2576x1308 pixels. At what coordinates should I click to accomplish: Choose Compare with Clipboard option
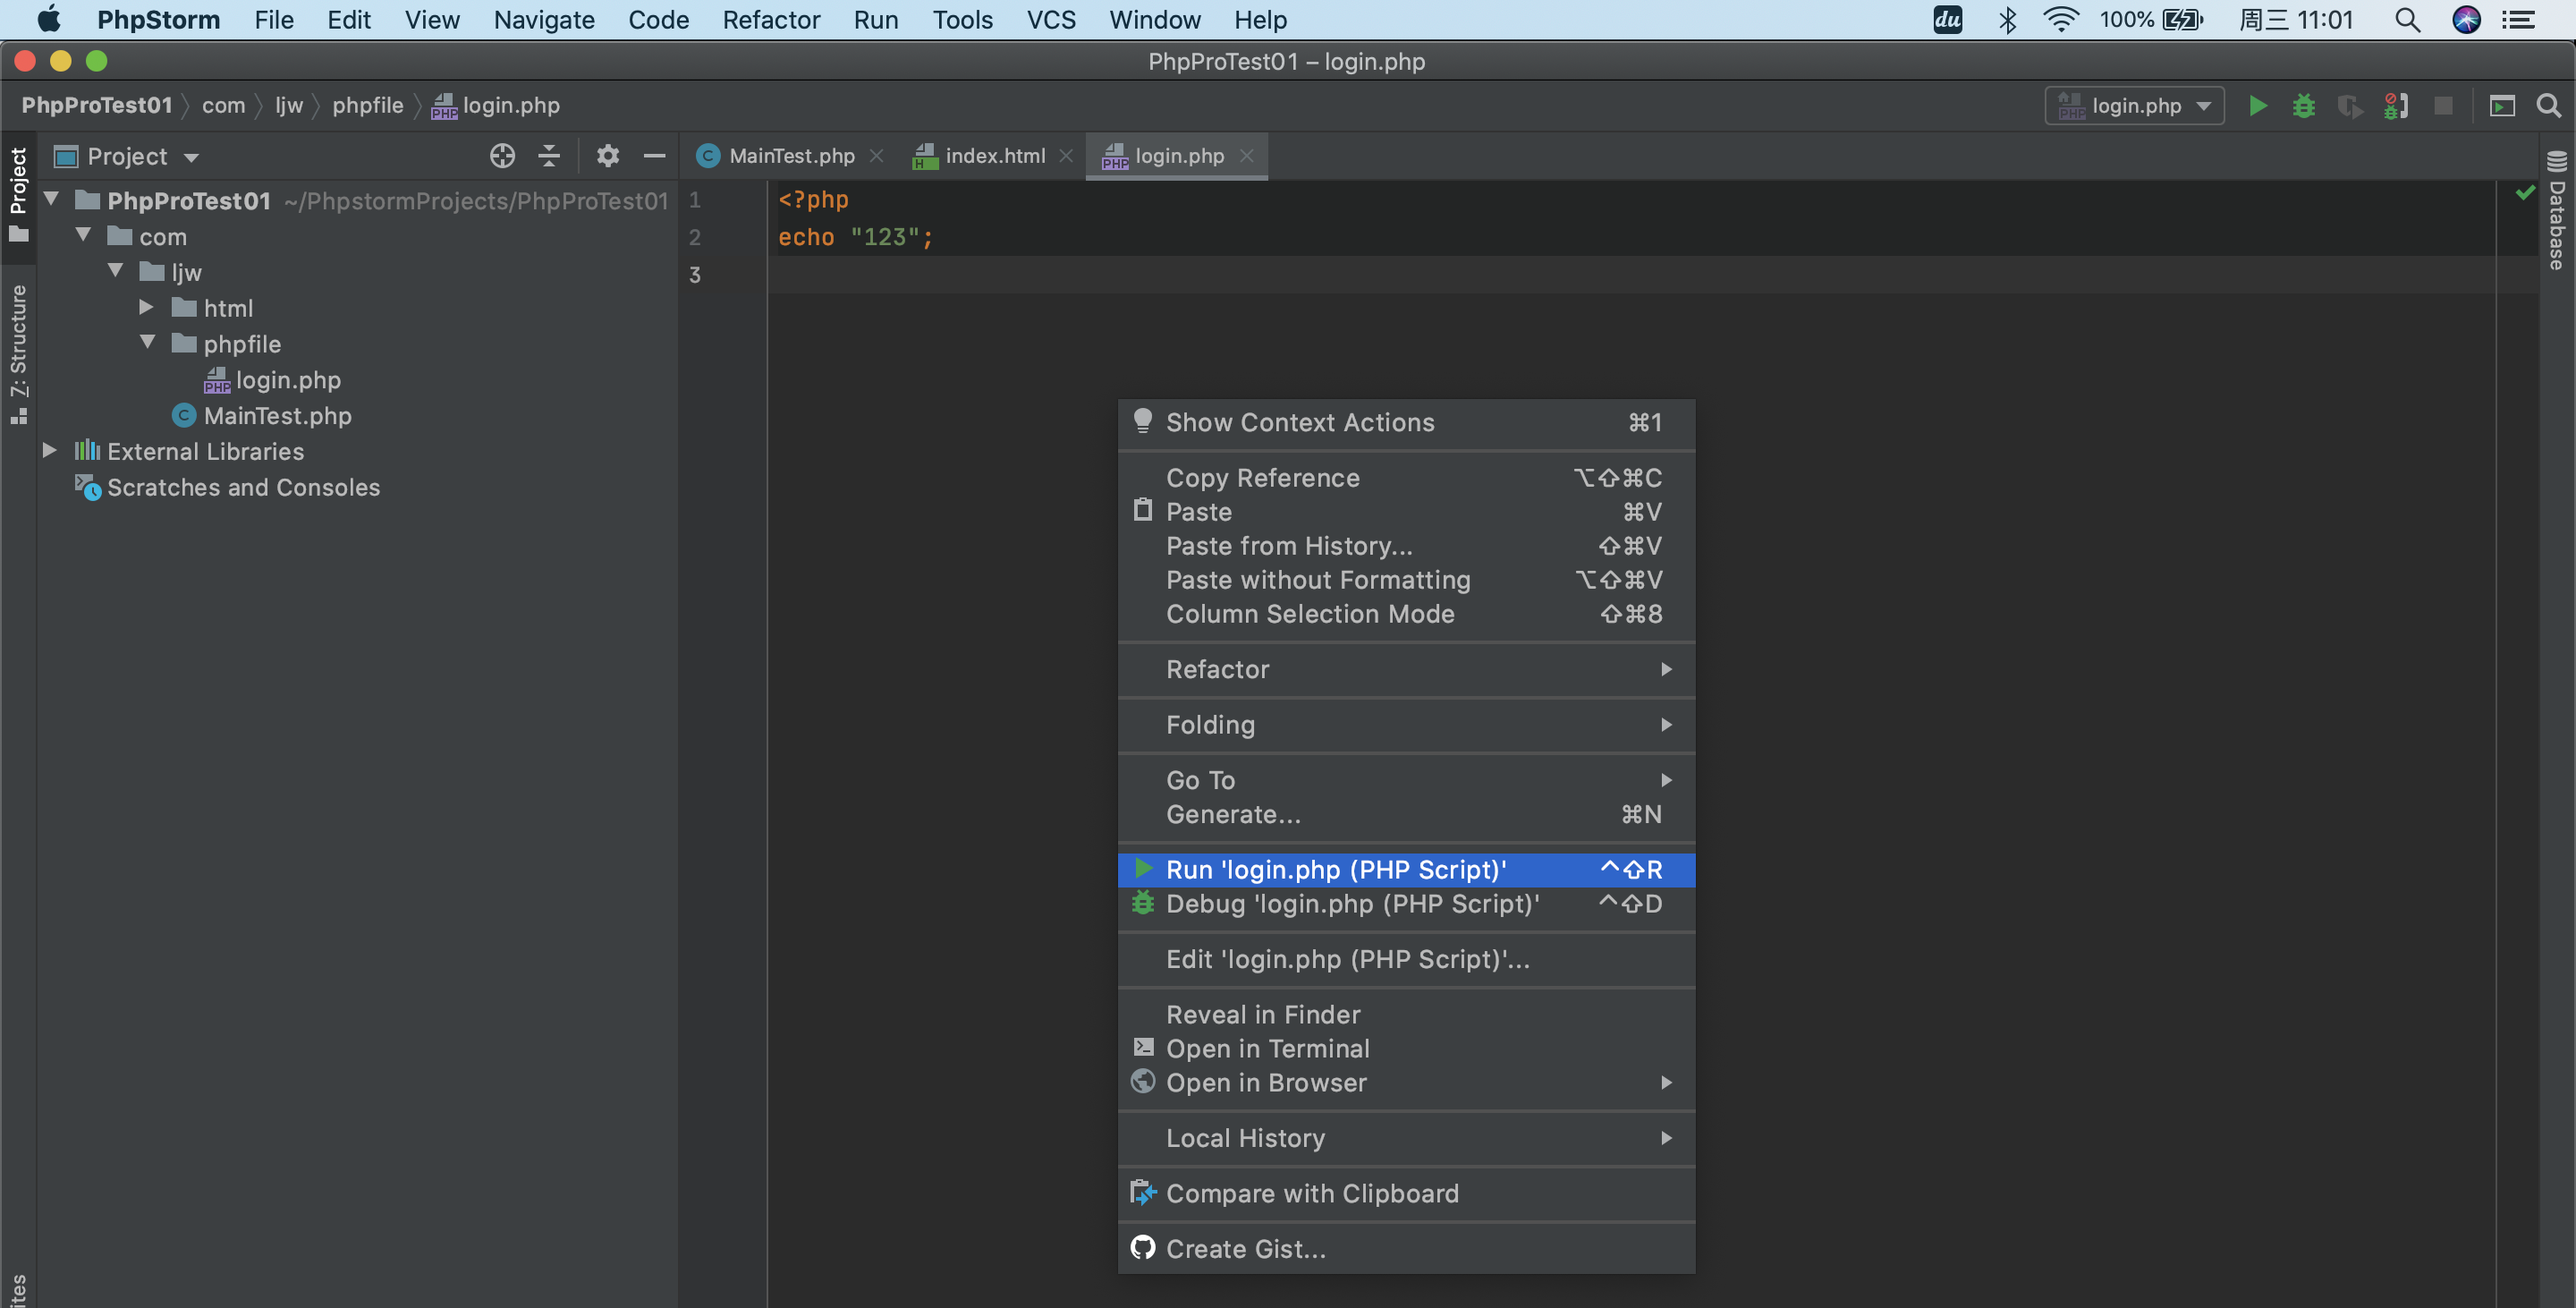click(x=1311, y=1193)
